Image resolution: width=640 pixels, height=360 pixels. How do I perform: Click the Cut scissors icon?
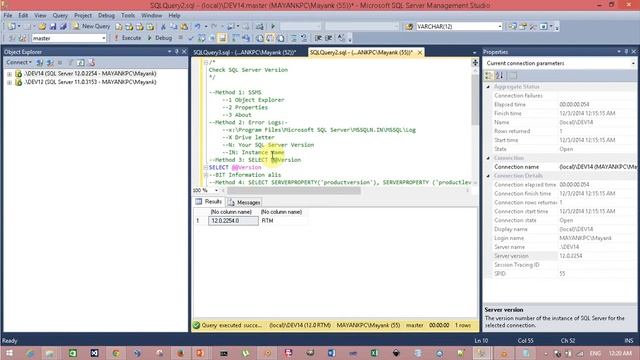163,27
